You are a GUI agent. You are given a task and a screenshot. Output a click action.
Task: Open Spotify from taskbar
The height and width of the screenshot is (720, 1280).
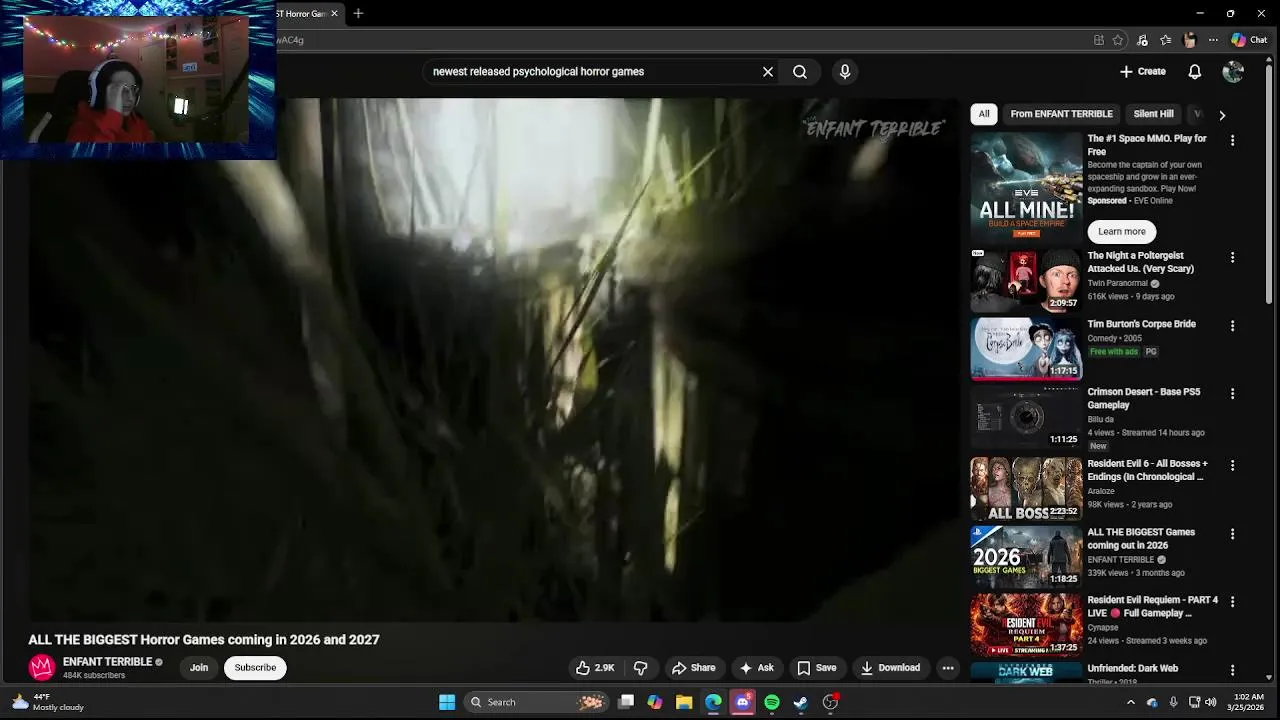[772, 702]
